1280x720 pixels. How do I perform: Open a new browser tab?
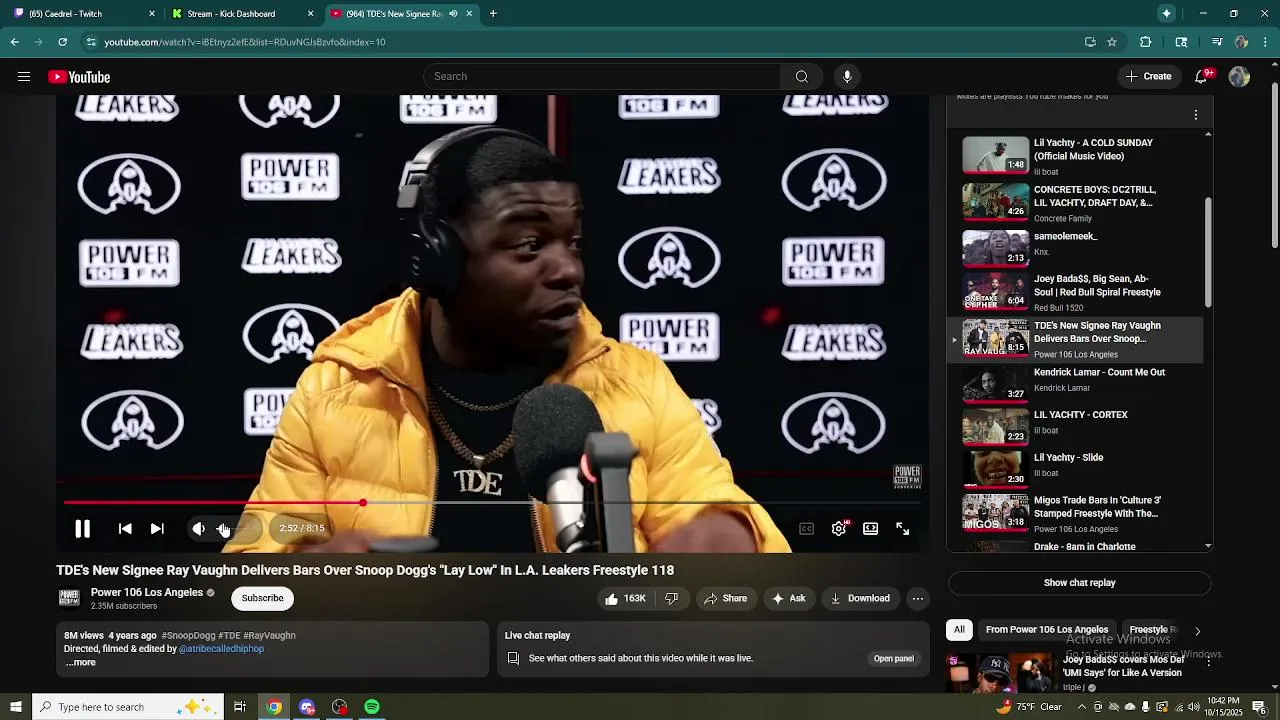(x=493, y=14)
